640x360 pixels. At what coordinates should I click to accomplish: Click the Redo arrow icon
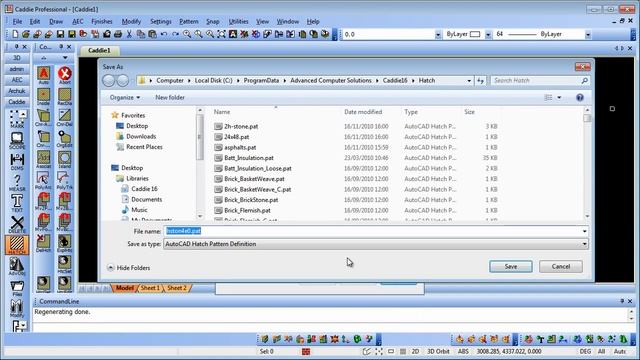175,34
